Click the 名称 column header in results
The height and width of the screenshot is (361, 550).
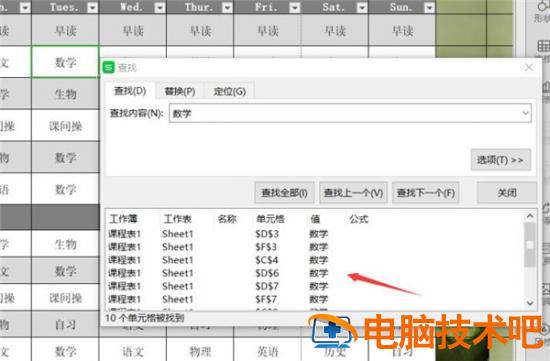pos(227,219)
